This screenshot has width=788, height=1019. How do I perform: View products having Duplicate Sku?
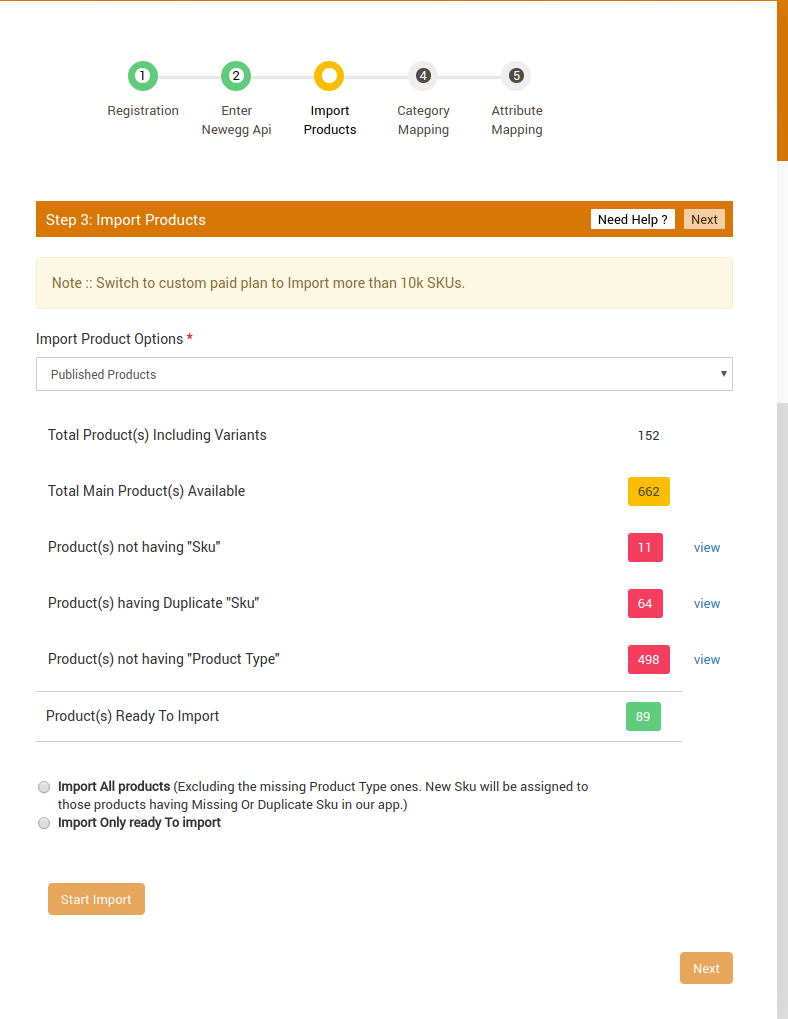[707, 604]
